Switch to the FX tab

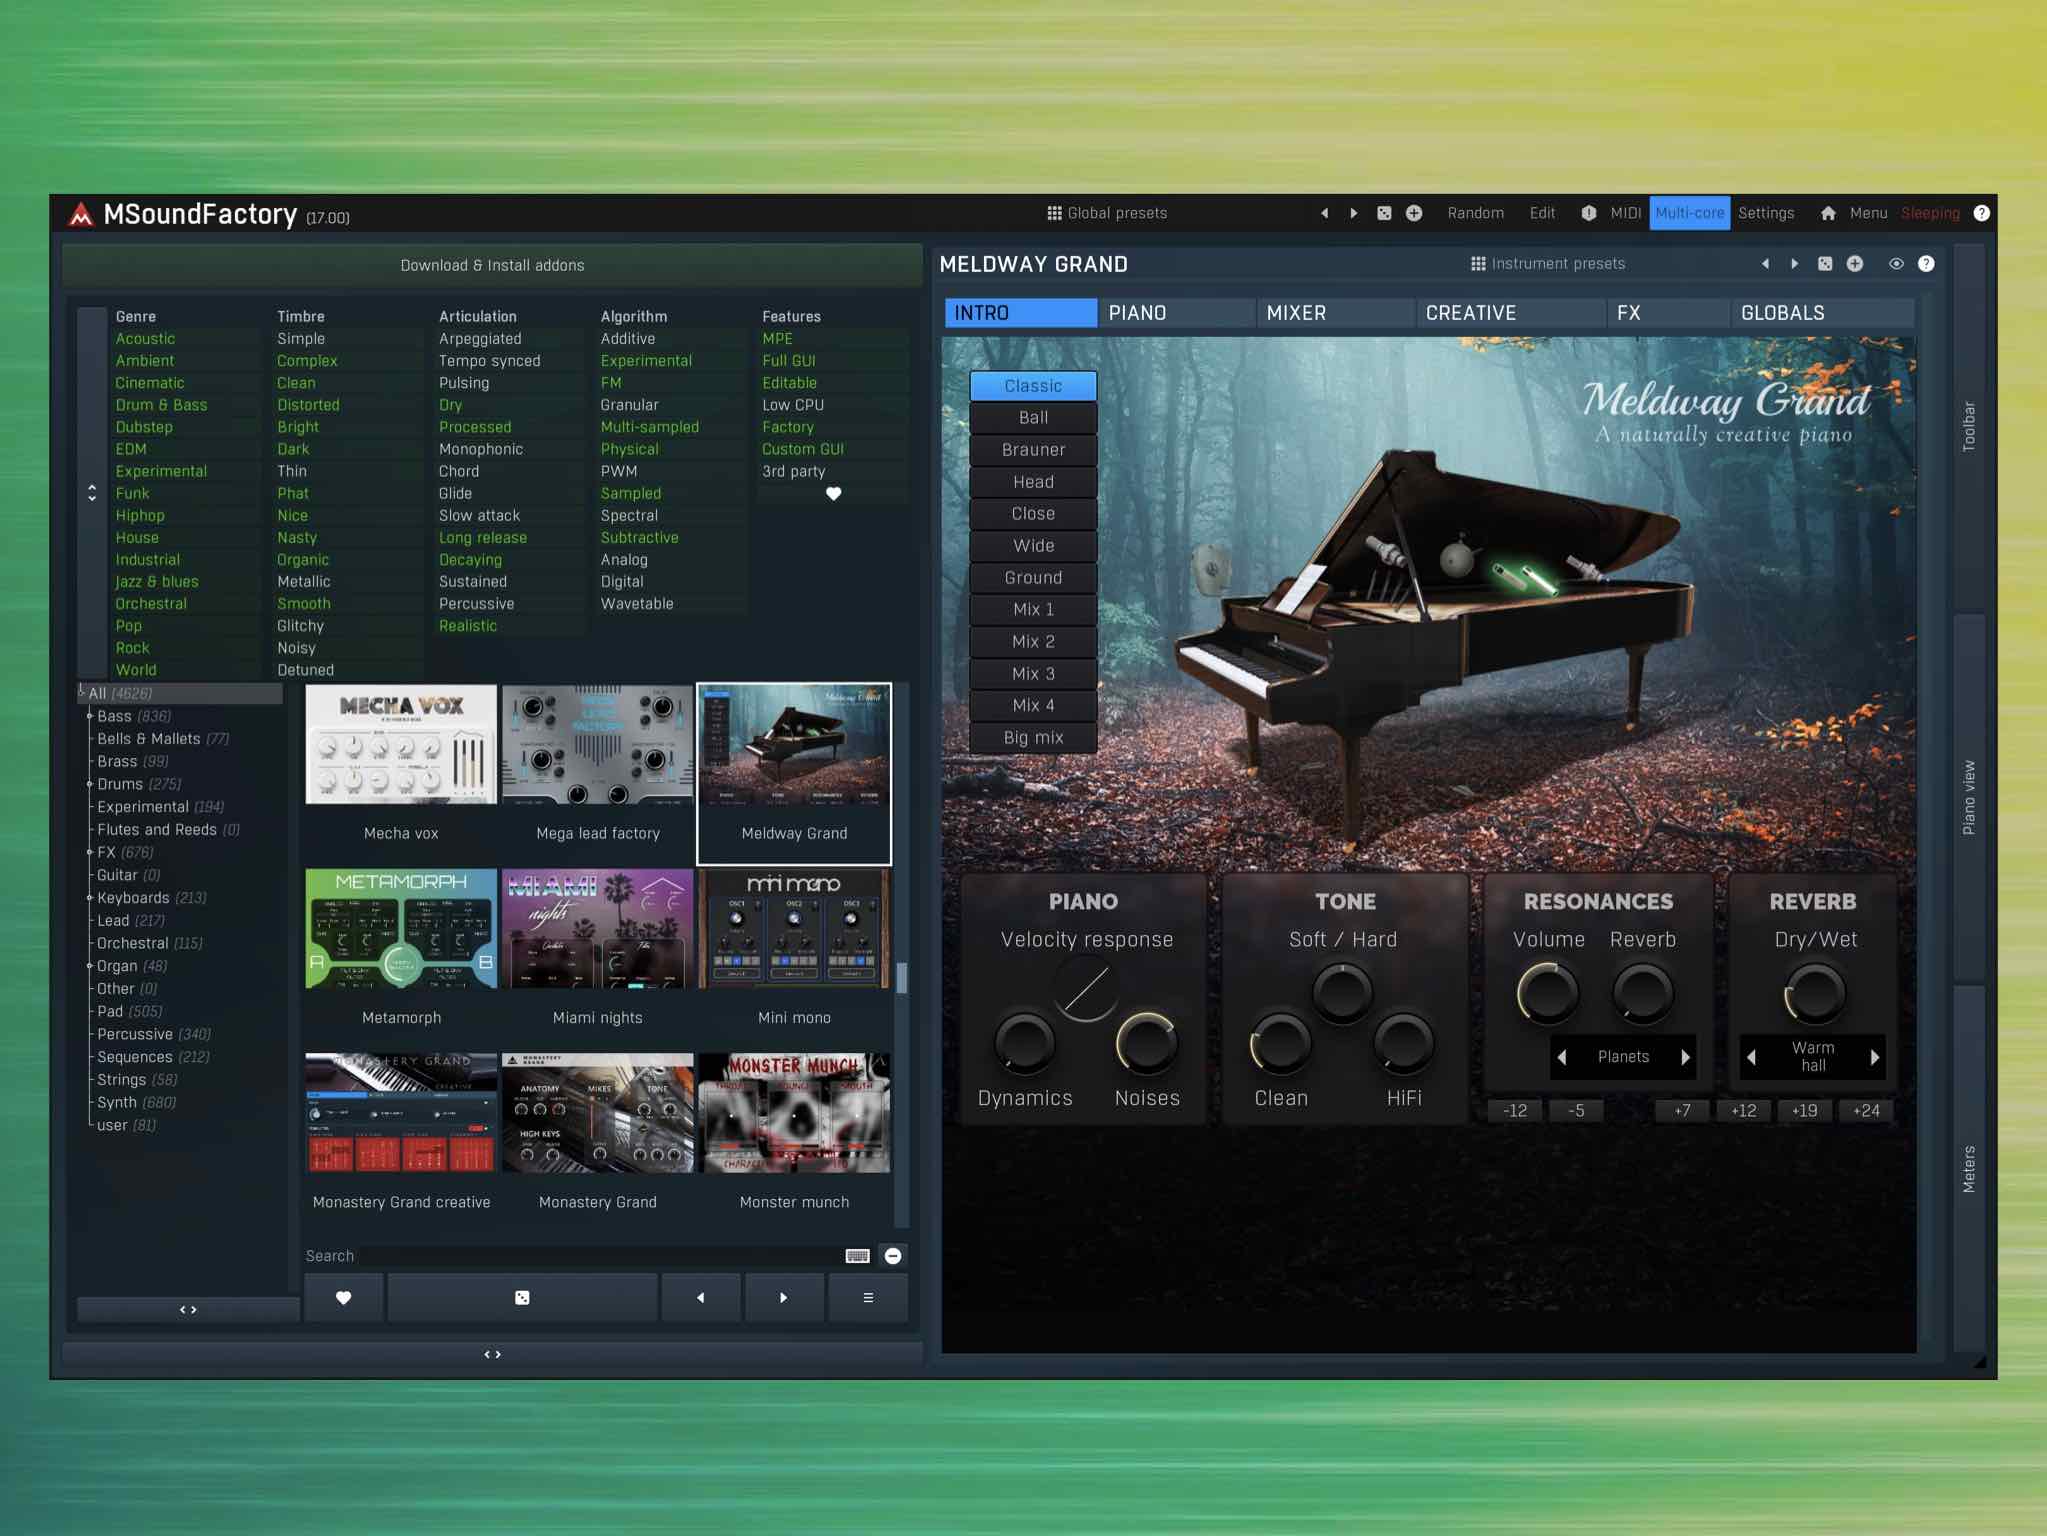[x=1668, y=313]
